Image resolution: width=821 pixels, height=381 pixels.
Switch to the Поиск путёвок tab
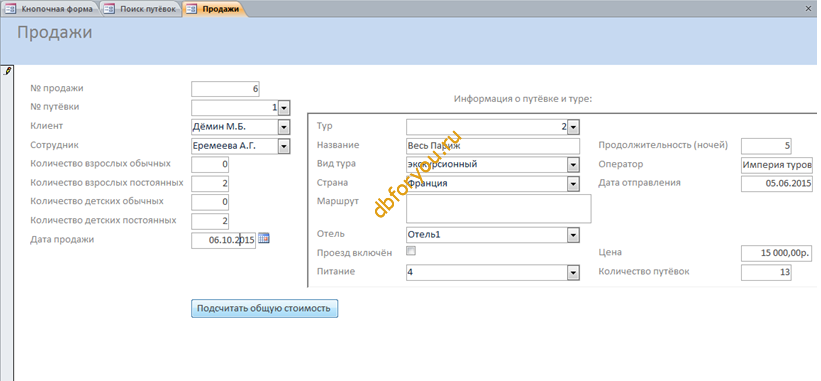coord(141,9)
